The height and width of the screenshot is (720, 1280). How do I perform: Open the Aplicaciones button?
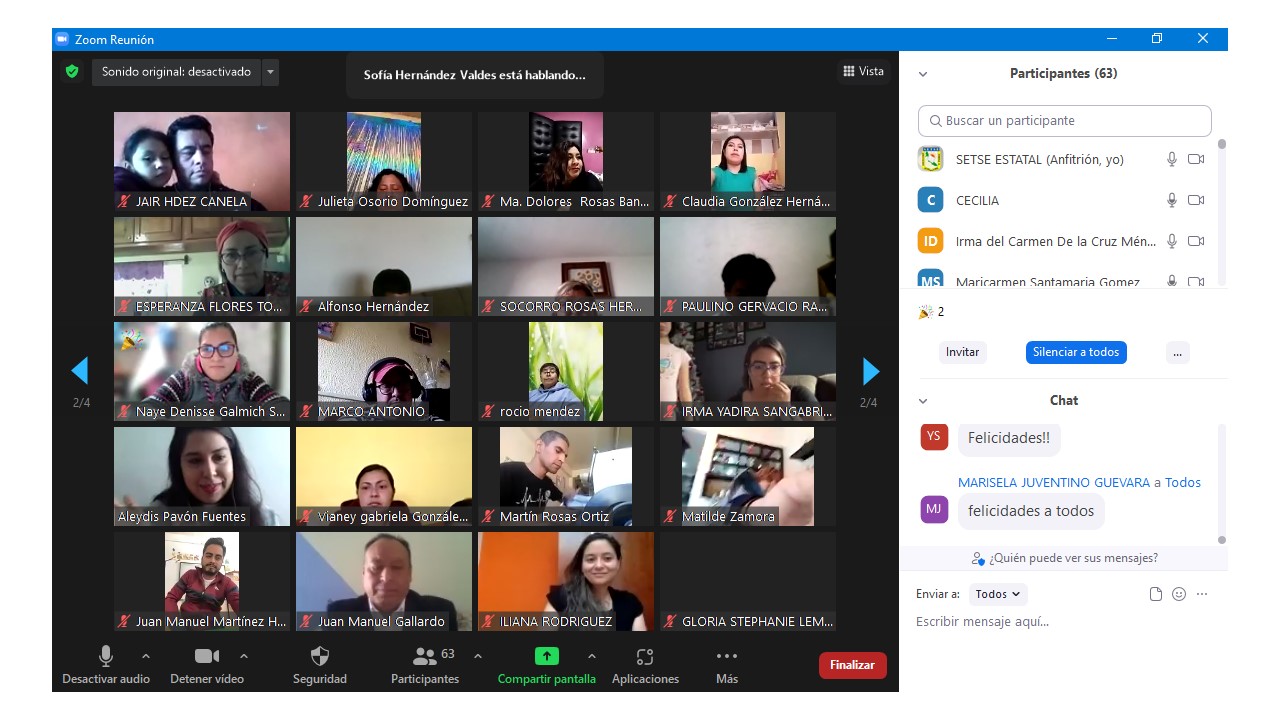(645, 665)
